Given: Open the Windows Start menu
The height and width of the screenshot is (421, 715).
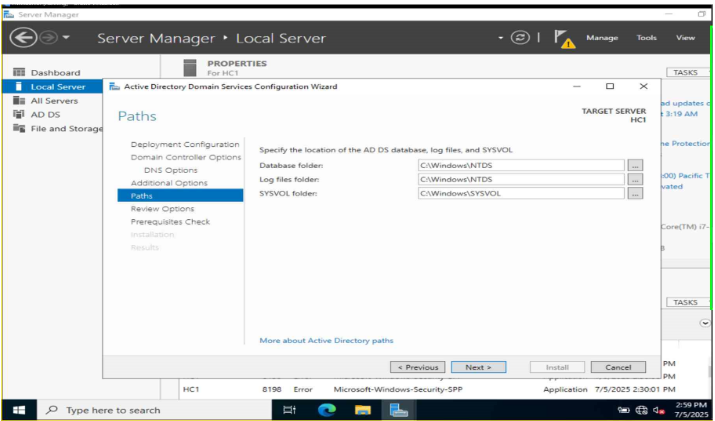Looking at the screenshot, I should (x=19, y=410).
